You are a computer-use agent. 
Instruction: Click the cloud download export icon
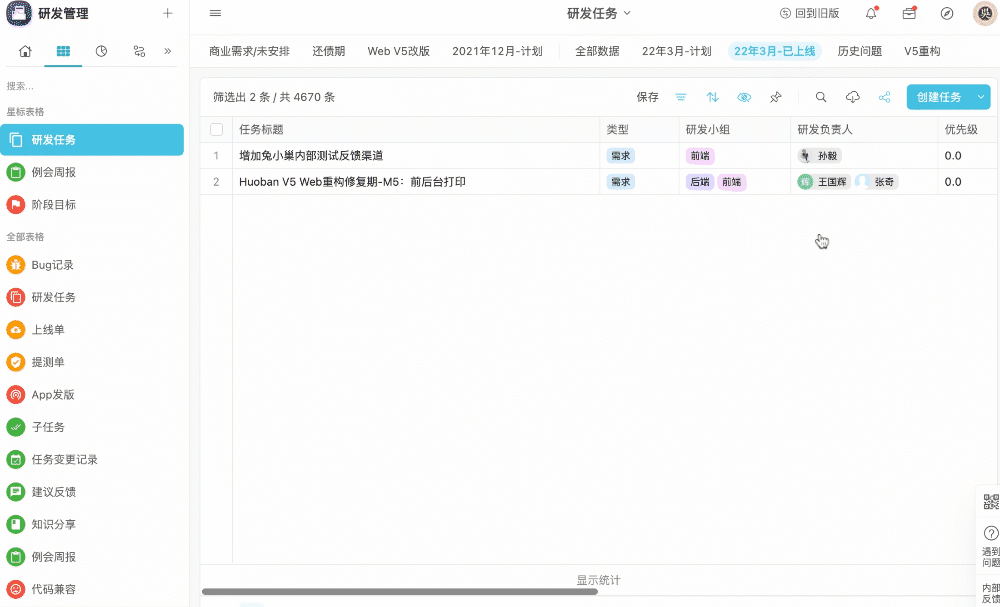point(853,97)
